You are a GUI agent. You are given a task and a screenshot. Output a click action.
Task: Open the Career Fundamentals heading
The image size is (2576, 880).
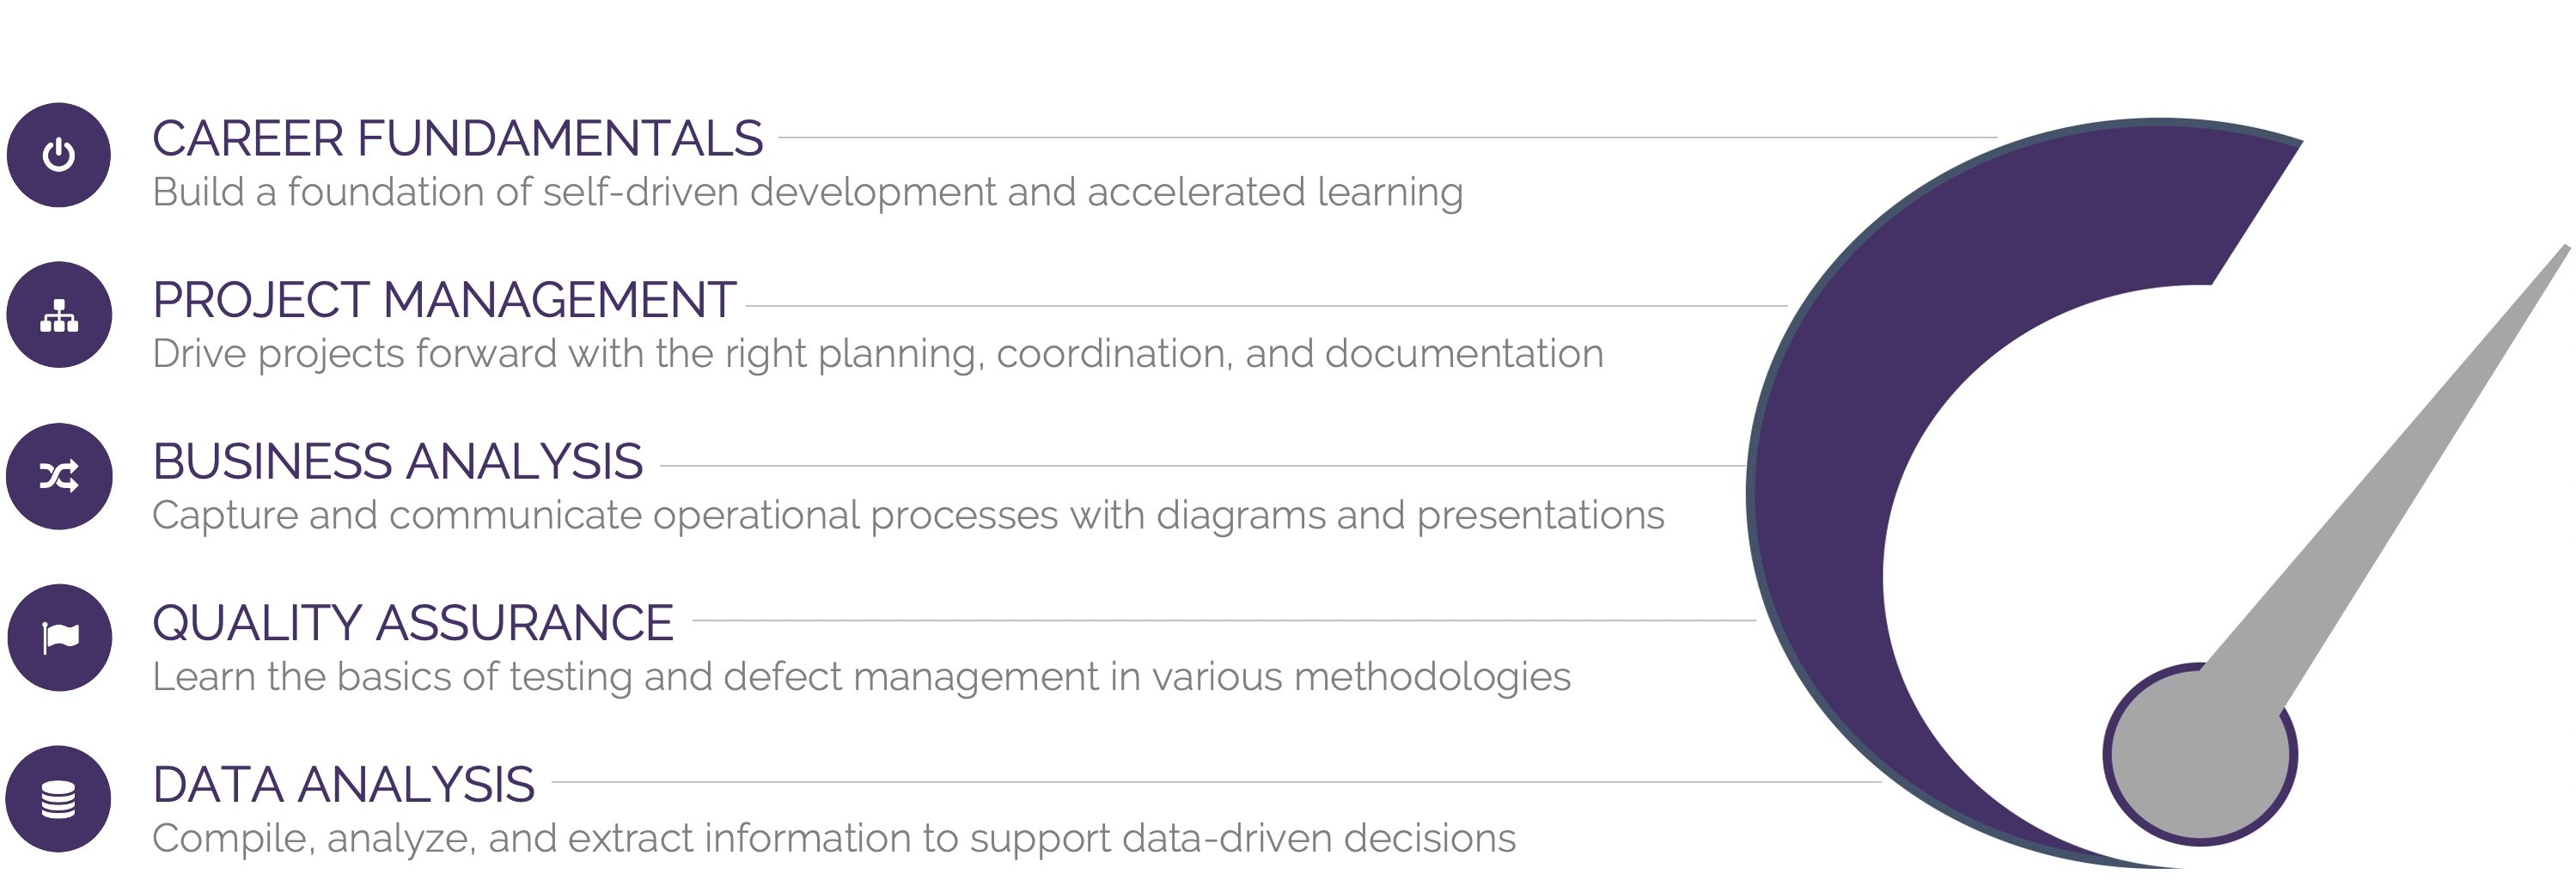click(x=457, y=138)
